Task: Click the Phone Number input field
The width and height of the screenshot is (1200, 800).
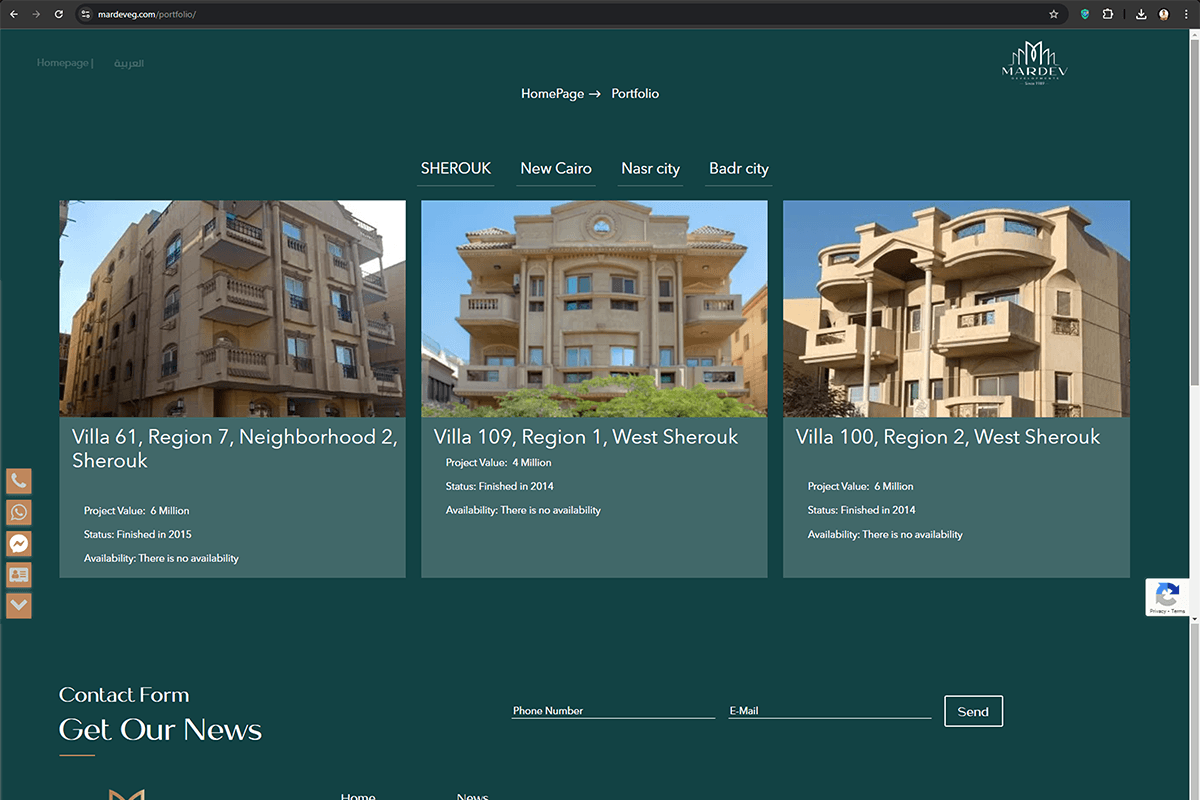Action: click(612, 710)
